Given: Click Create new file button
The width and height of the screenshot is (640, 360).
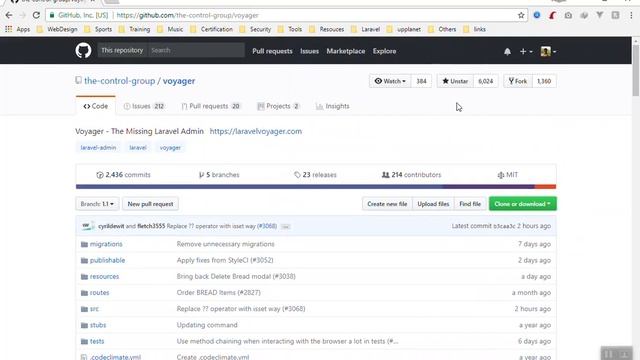Looking at the screenshot, I should (387, 204).
